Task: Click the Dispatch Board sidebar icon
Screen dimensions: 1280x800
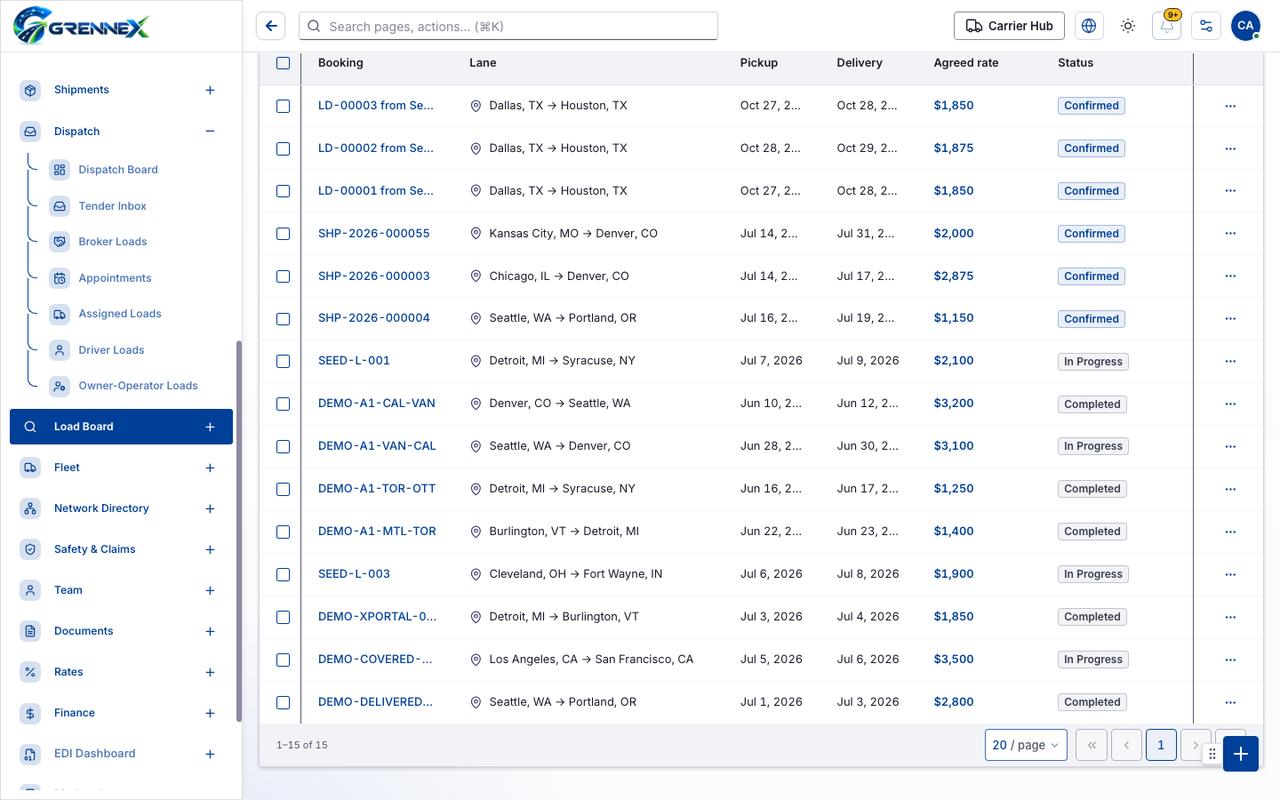Action: coord(60,170)
